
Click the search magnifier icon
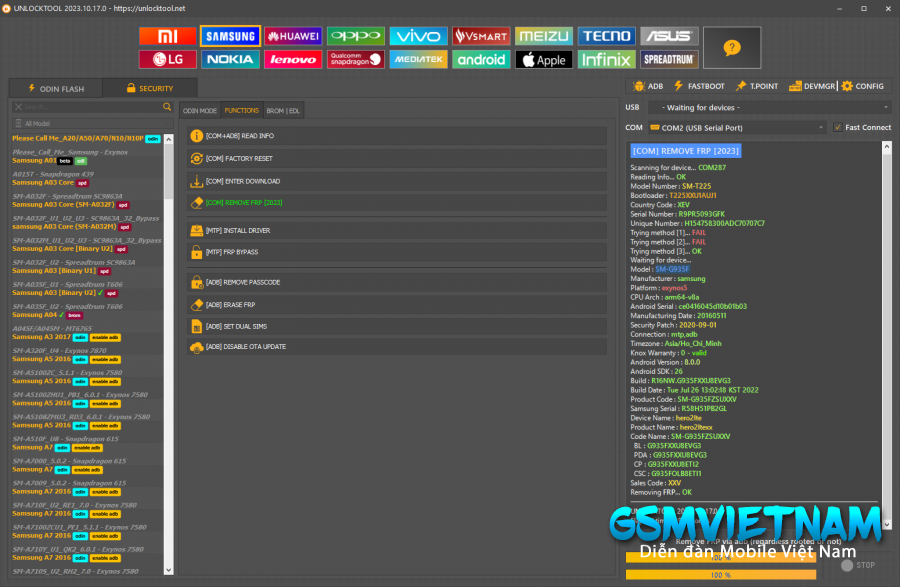tap(167, 107)
